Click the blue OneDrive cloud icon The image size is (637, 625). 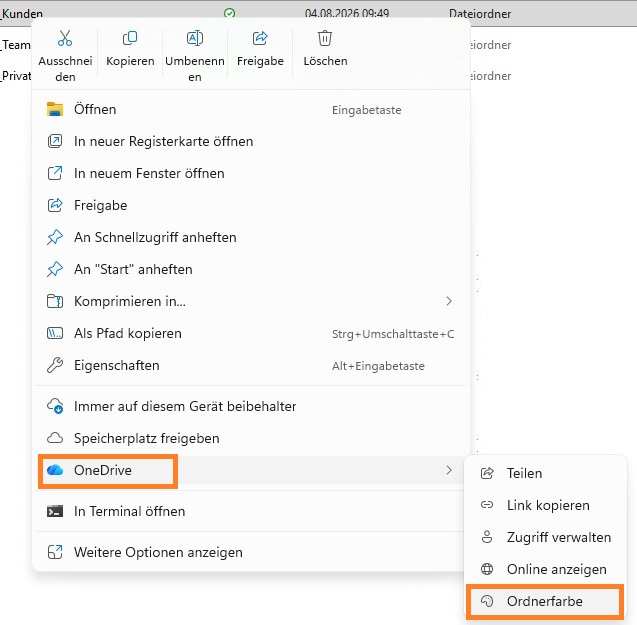55,470
